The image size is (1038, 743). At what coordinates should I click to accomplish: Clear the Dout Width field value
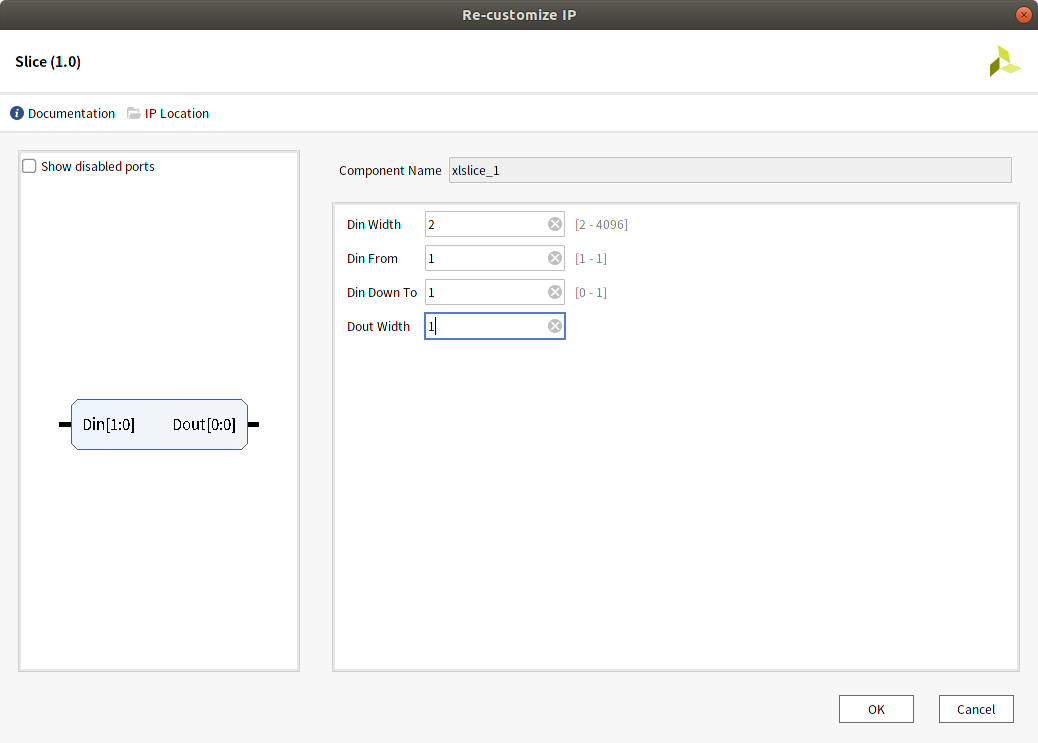point(555,326)
